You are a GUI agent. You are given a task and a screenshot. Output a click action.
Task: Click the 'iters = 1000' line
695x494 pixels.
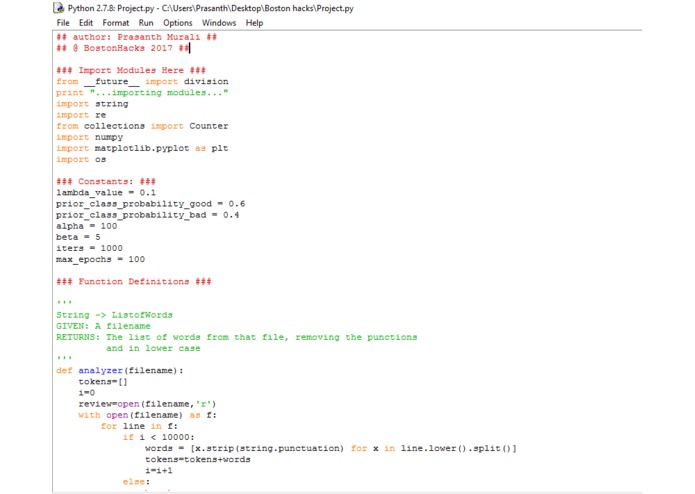pyautogui.click(x=90, y=248)
